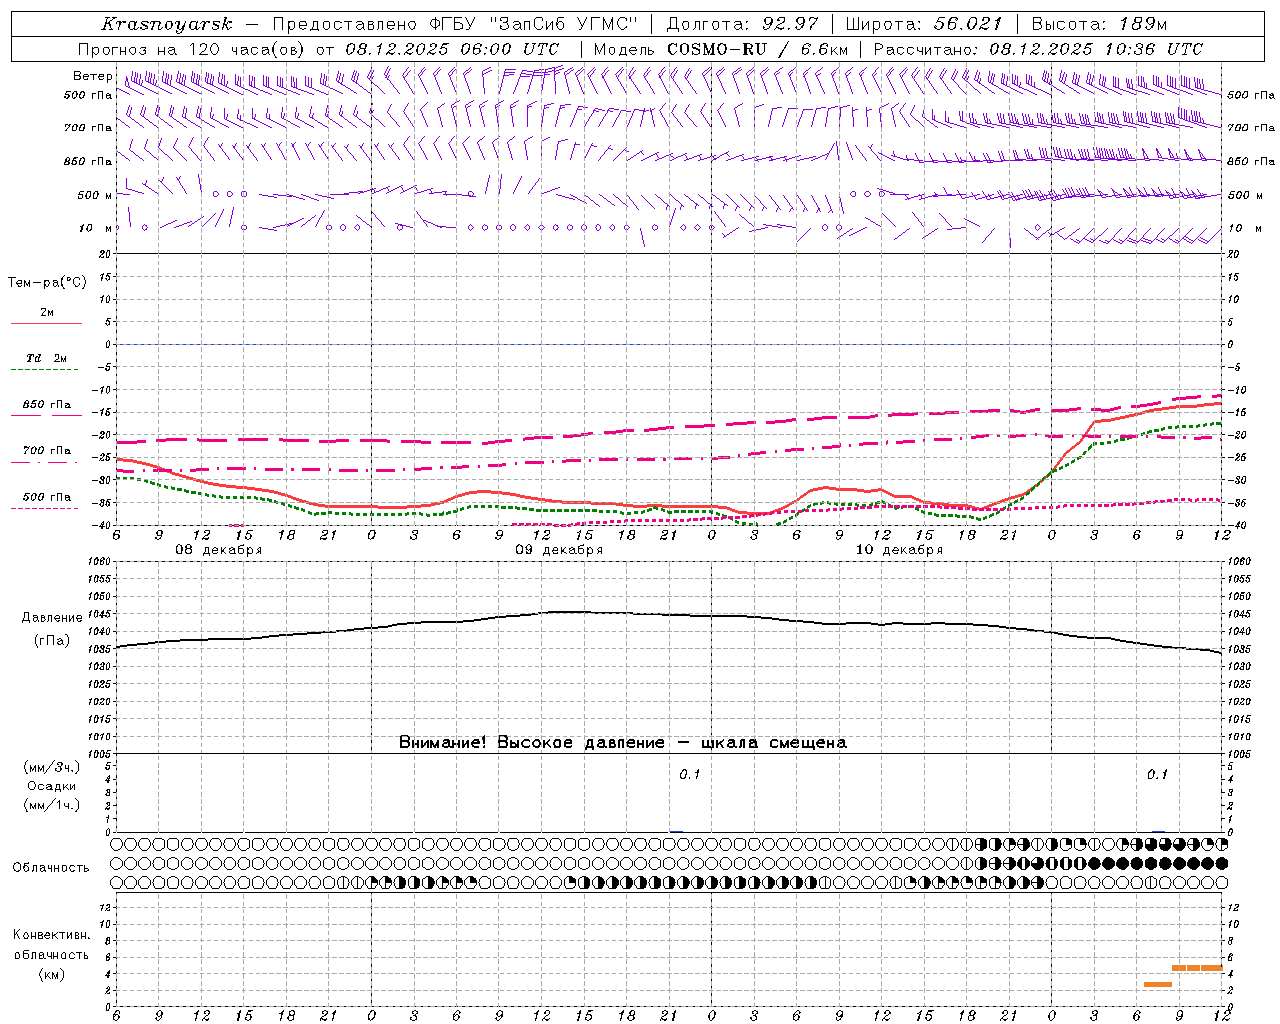This screenshot has height=1024, width=1280.
Task: Click the 08 декабря date label
Action: coord(219,550)
